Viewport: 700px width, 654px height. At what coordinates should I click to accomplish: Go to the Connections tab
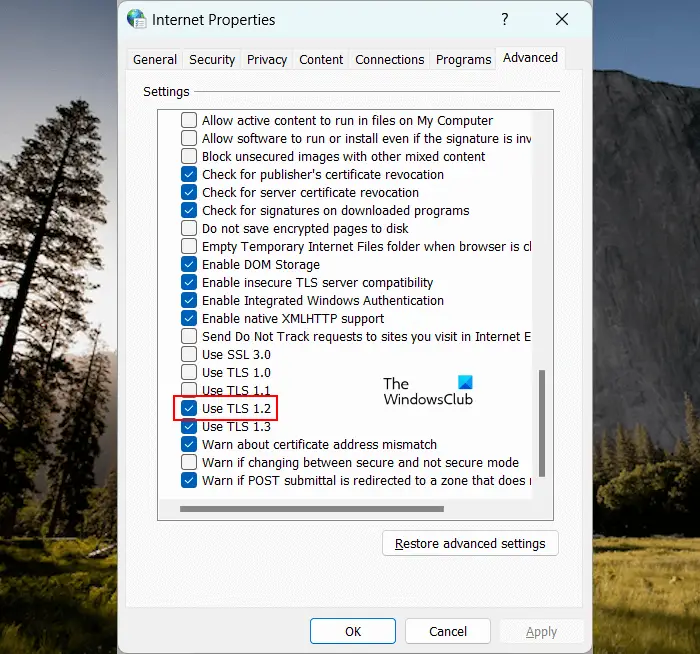390,59
